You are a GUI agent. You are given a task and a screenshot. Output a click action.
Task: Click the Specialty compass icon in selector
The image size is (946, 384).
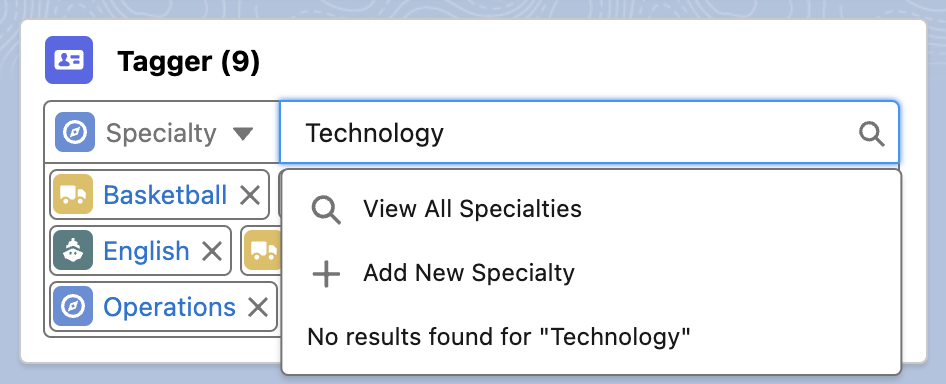(x=75, y=132)
